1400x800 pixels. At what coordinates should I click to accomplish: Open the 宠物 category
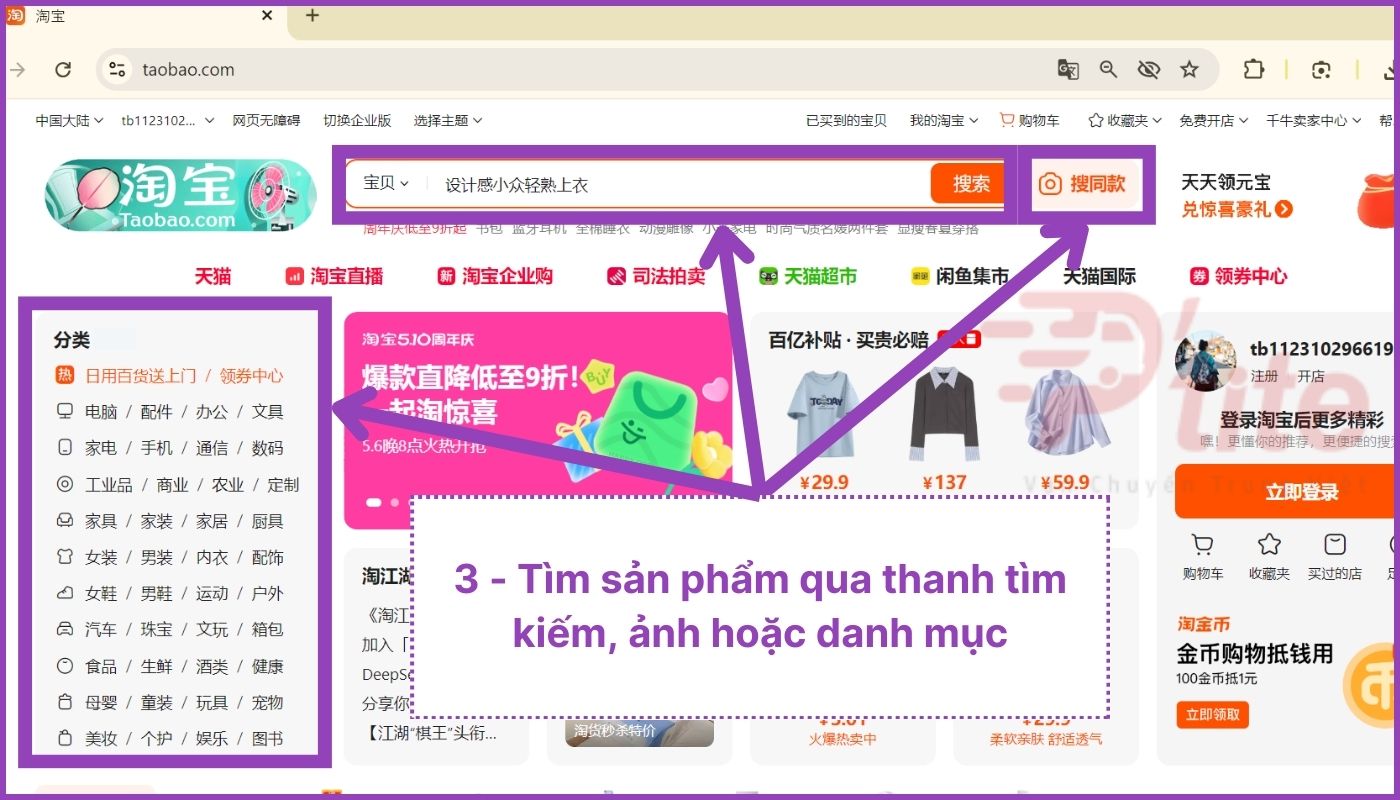tap(267, 702)
